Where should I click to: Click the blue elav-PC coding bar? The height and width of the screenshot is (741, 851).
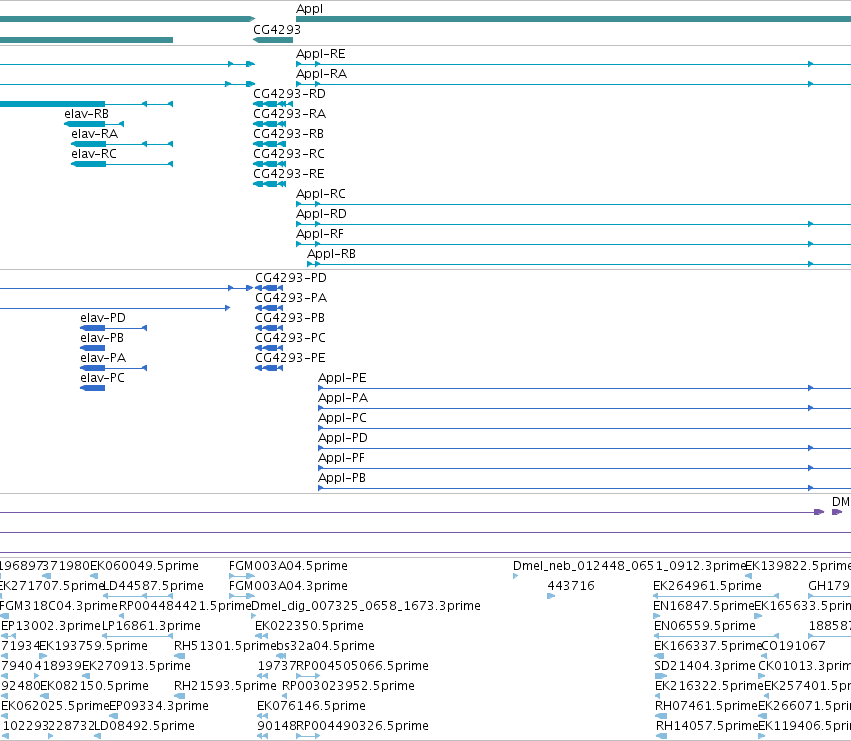[x=92, y=388]
